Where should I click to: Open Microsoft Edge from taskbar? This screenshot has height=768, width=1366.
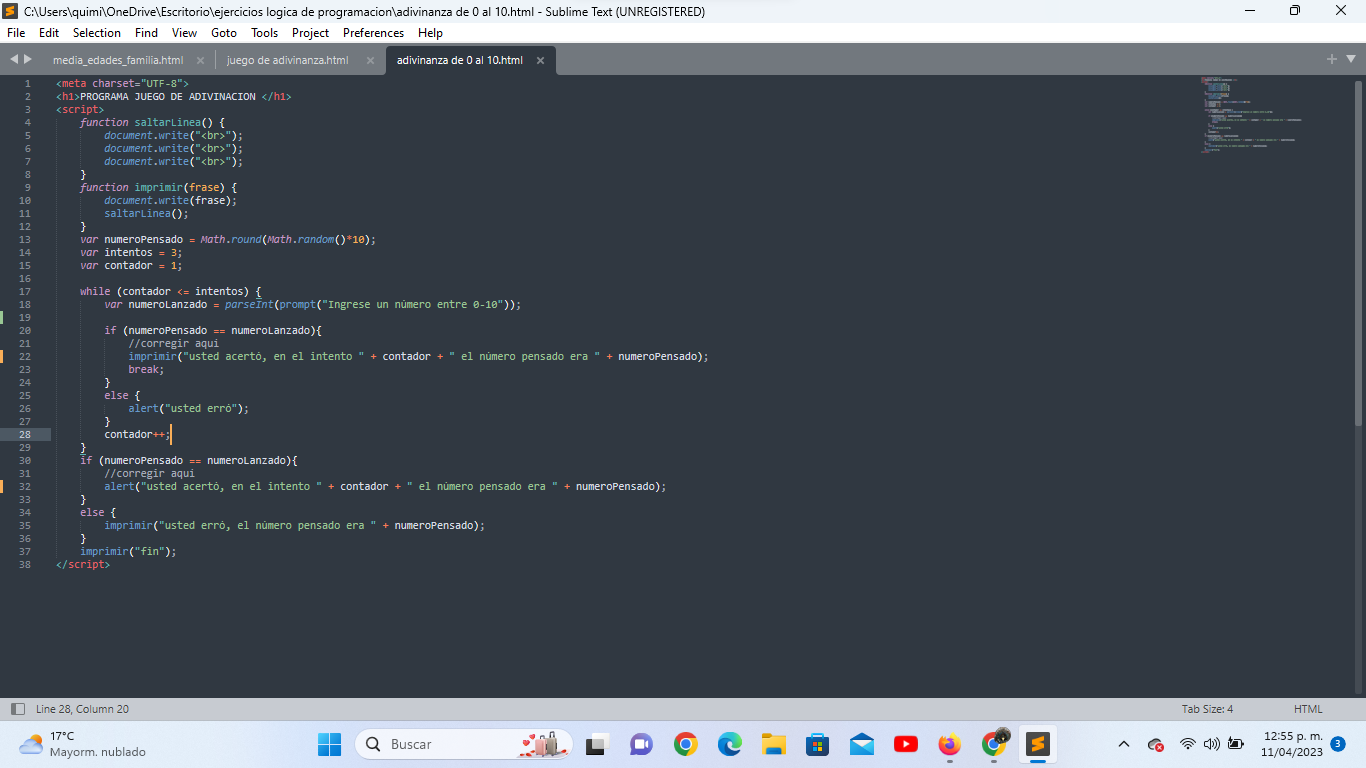[x=729, y=744]
